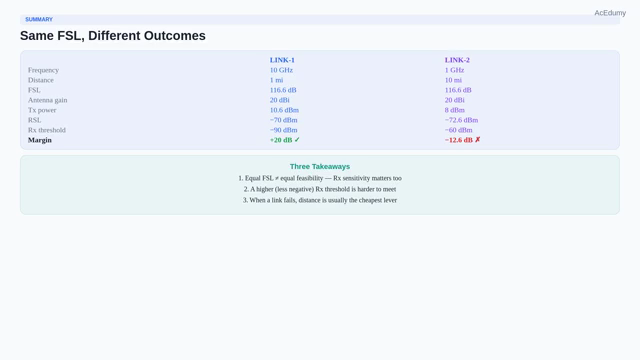Click the green check mark beside +20 dB
Image resolution: width=640 pixels, height=360 pixels.
pos(297,140)
